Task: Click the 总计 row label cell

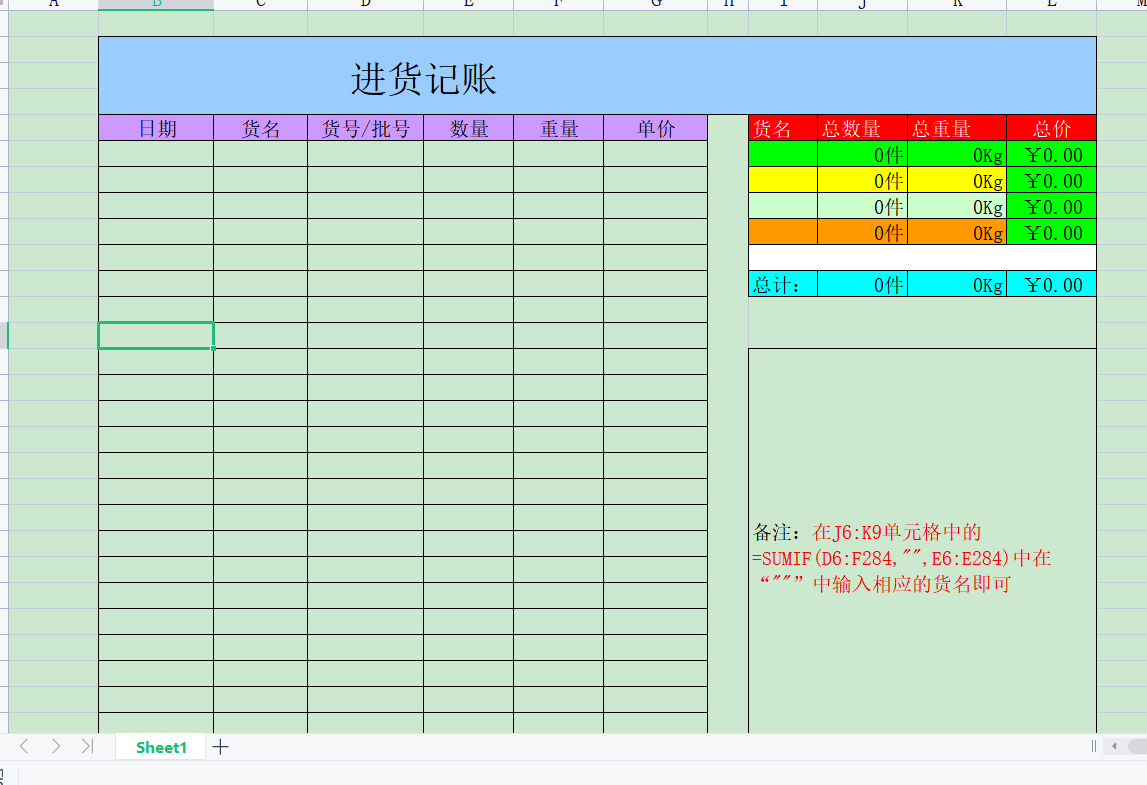Action: (x=782, y=284)
